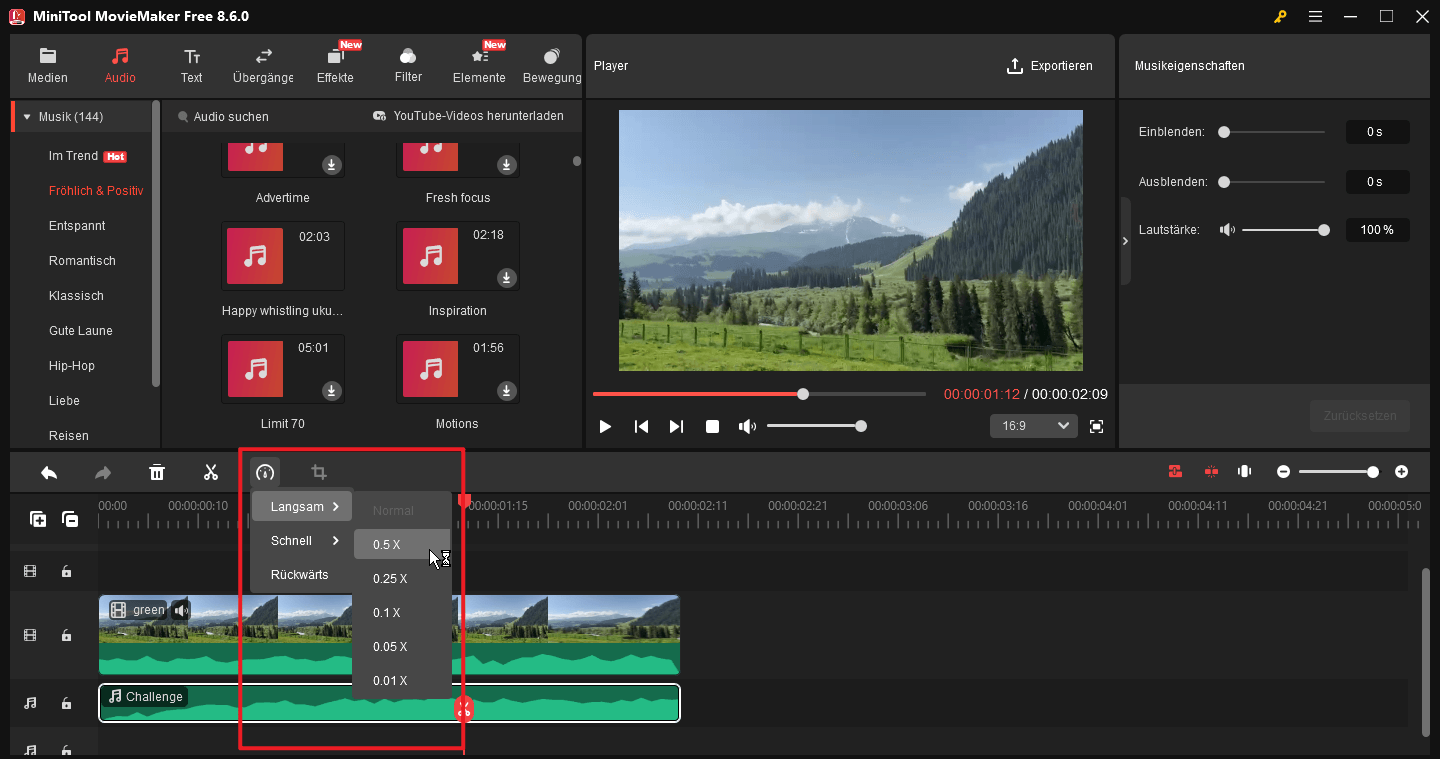
Task: Switch to the Text tab
Action: [x=191, y=63]
